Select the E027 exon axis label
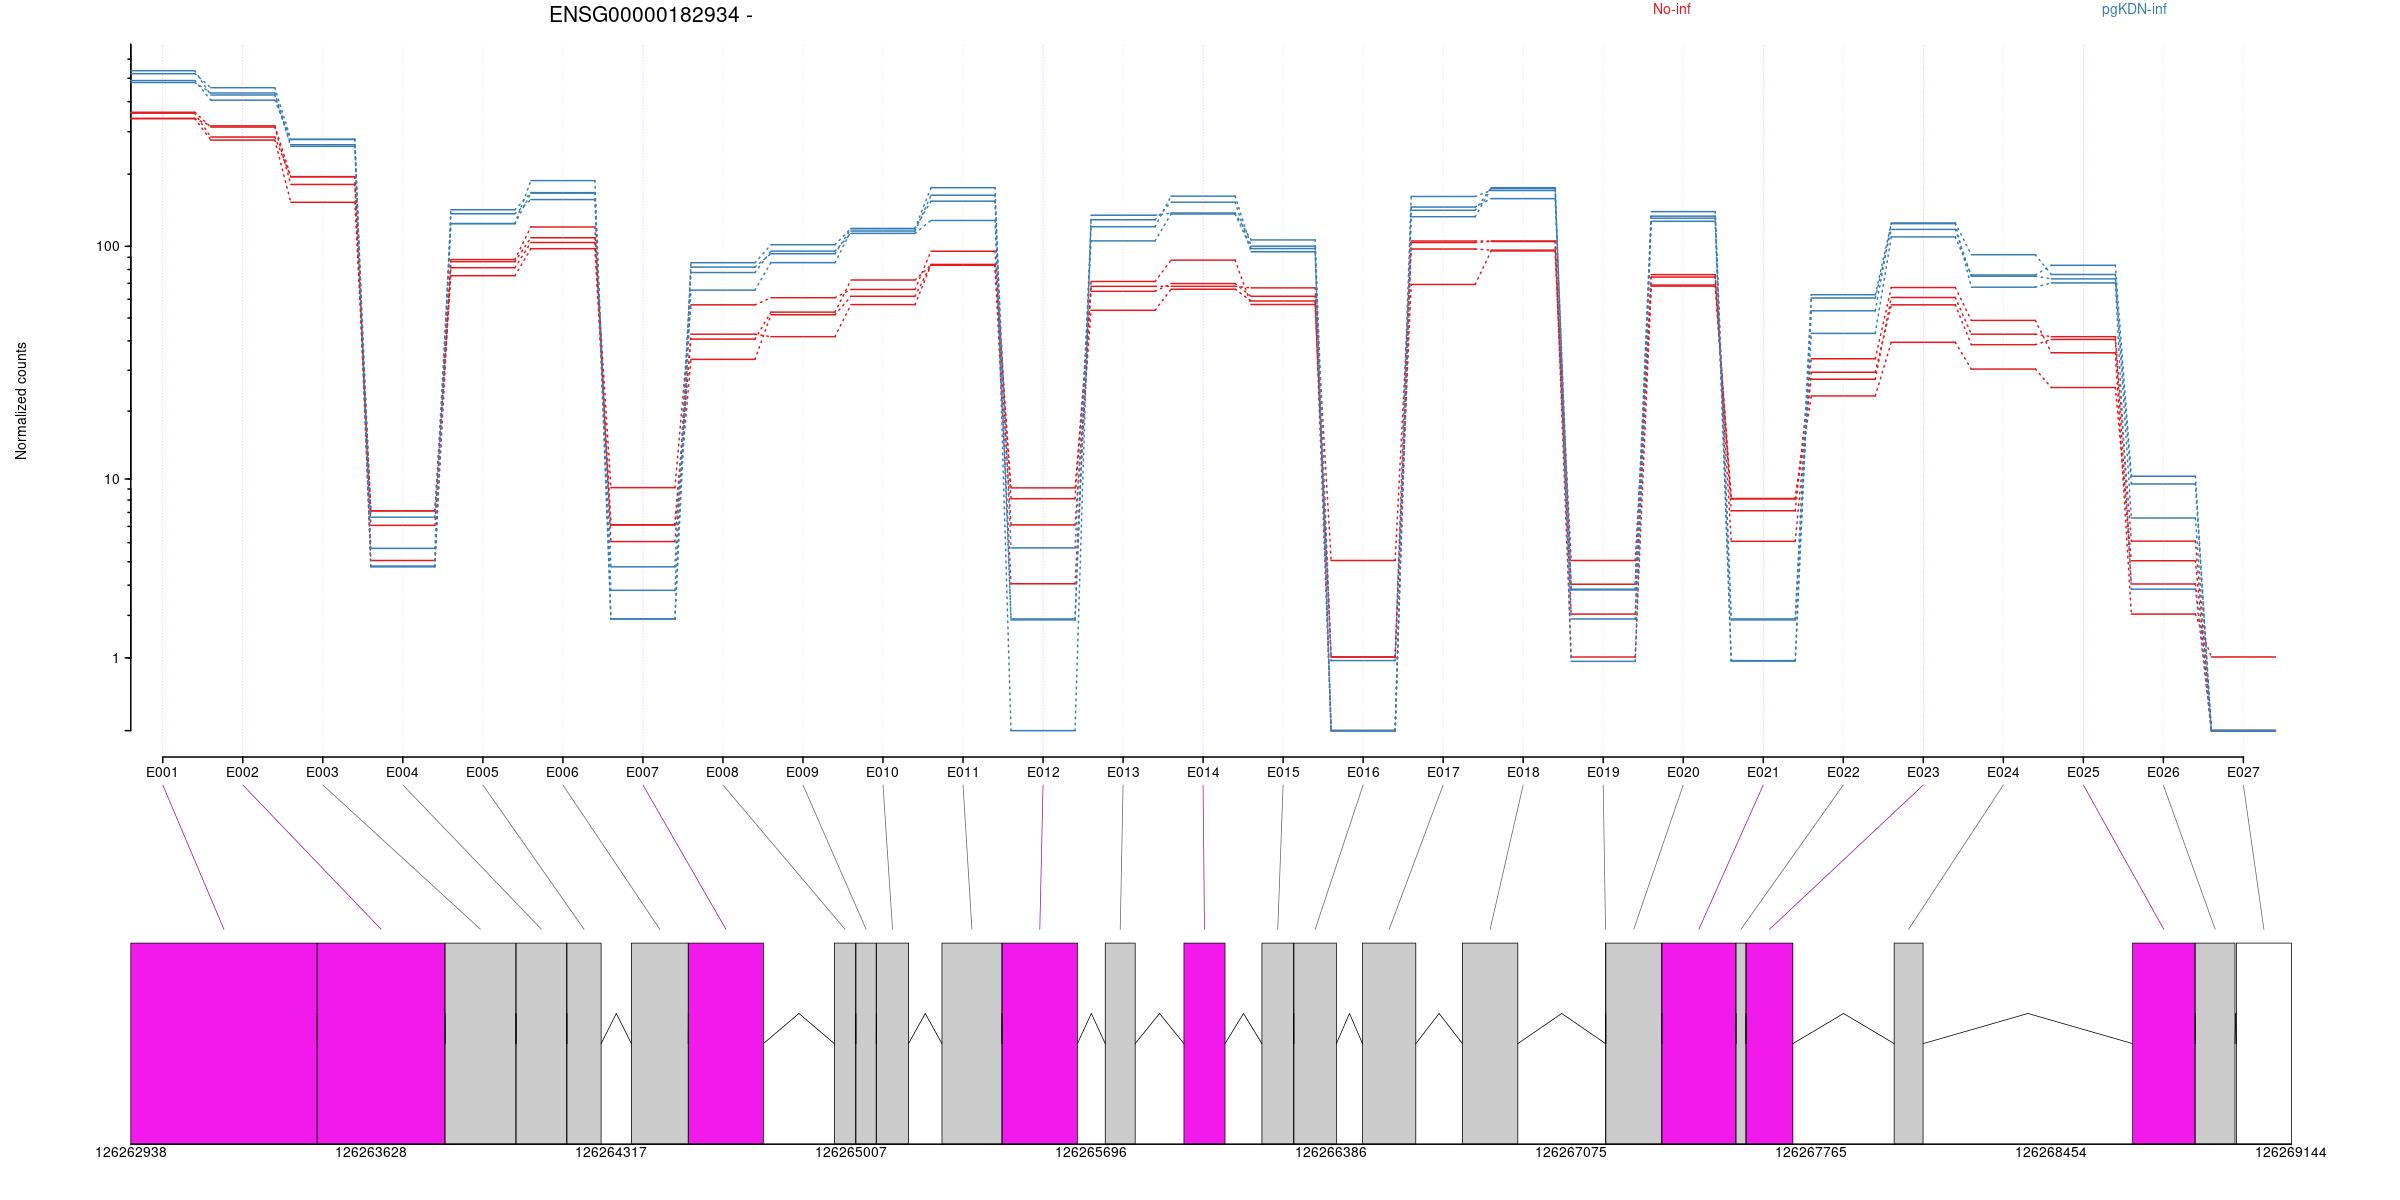The width and height of the screenshot is (2400, 1200). pyautogui.click(x=2243, y=772)
